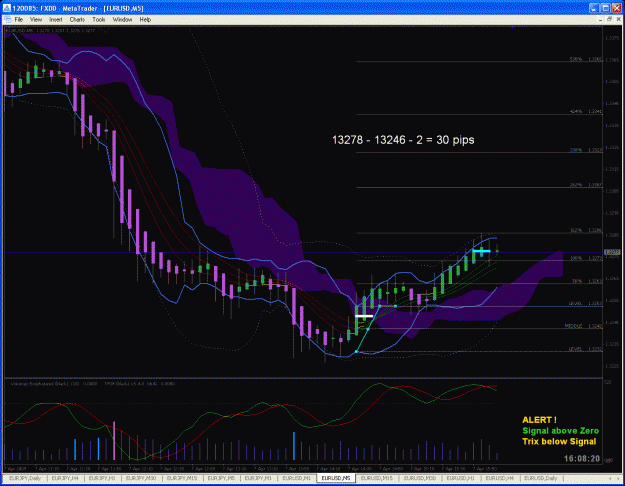Switch to the EURUSD,H4 chart tab
The width and height of the screenshot is (625, 486).
pos(499,478)
